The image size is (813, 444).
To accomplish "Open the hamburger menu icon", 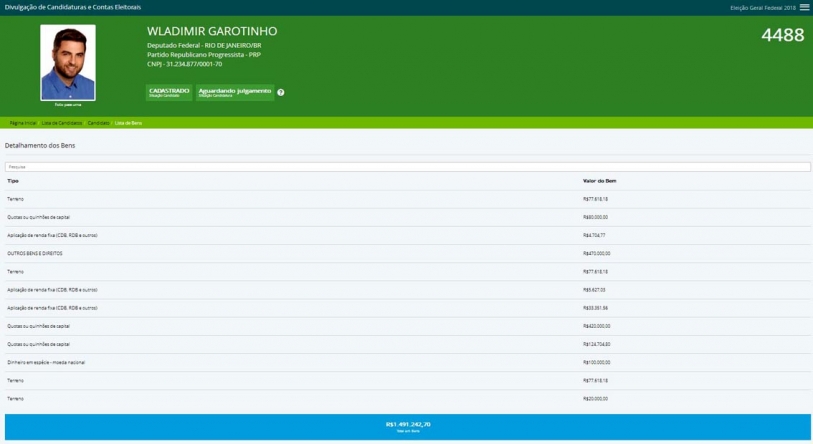I will pyautogui.click(x=805, y=7).
